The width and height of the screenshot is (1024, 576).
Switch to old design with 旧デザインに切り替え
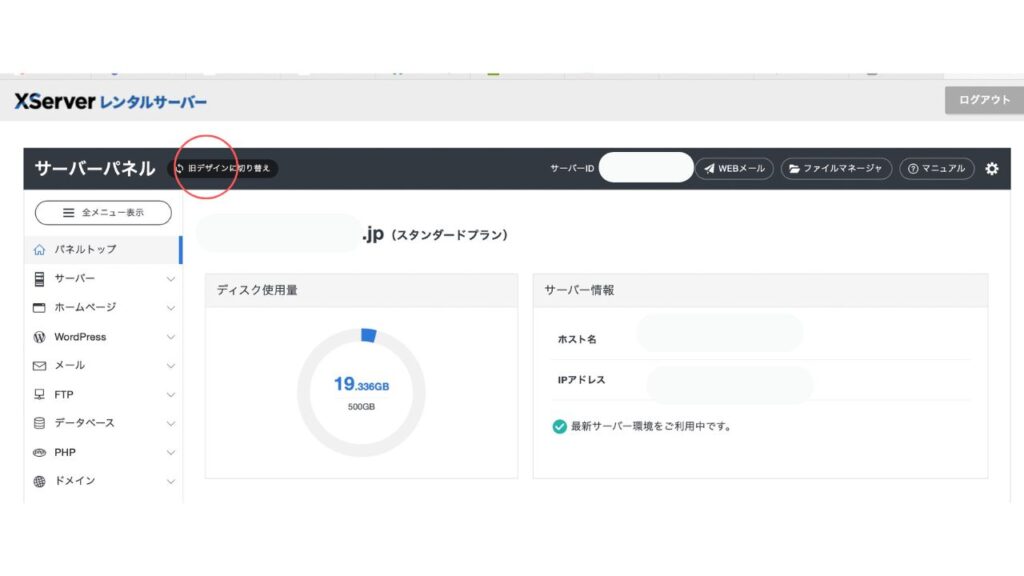coord(223,169)
